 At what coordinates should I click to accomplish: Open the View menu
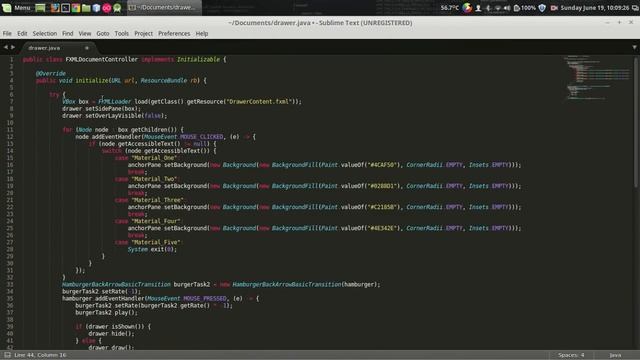click(x=84, y=33)
